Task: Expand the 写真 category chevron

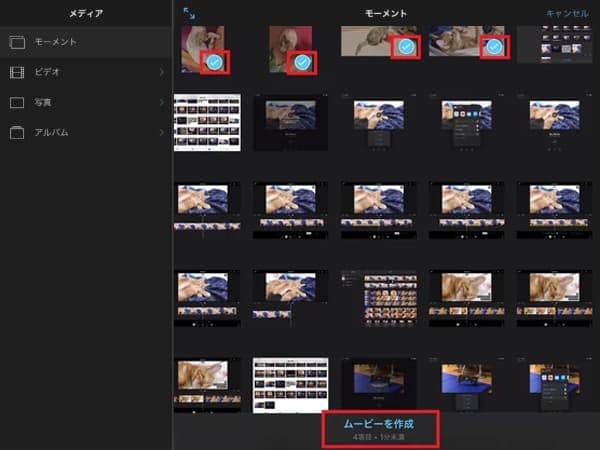Action: point(162,102)
